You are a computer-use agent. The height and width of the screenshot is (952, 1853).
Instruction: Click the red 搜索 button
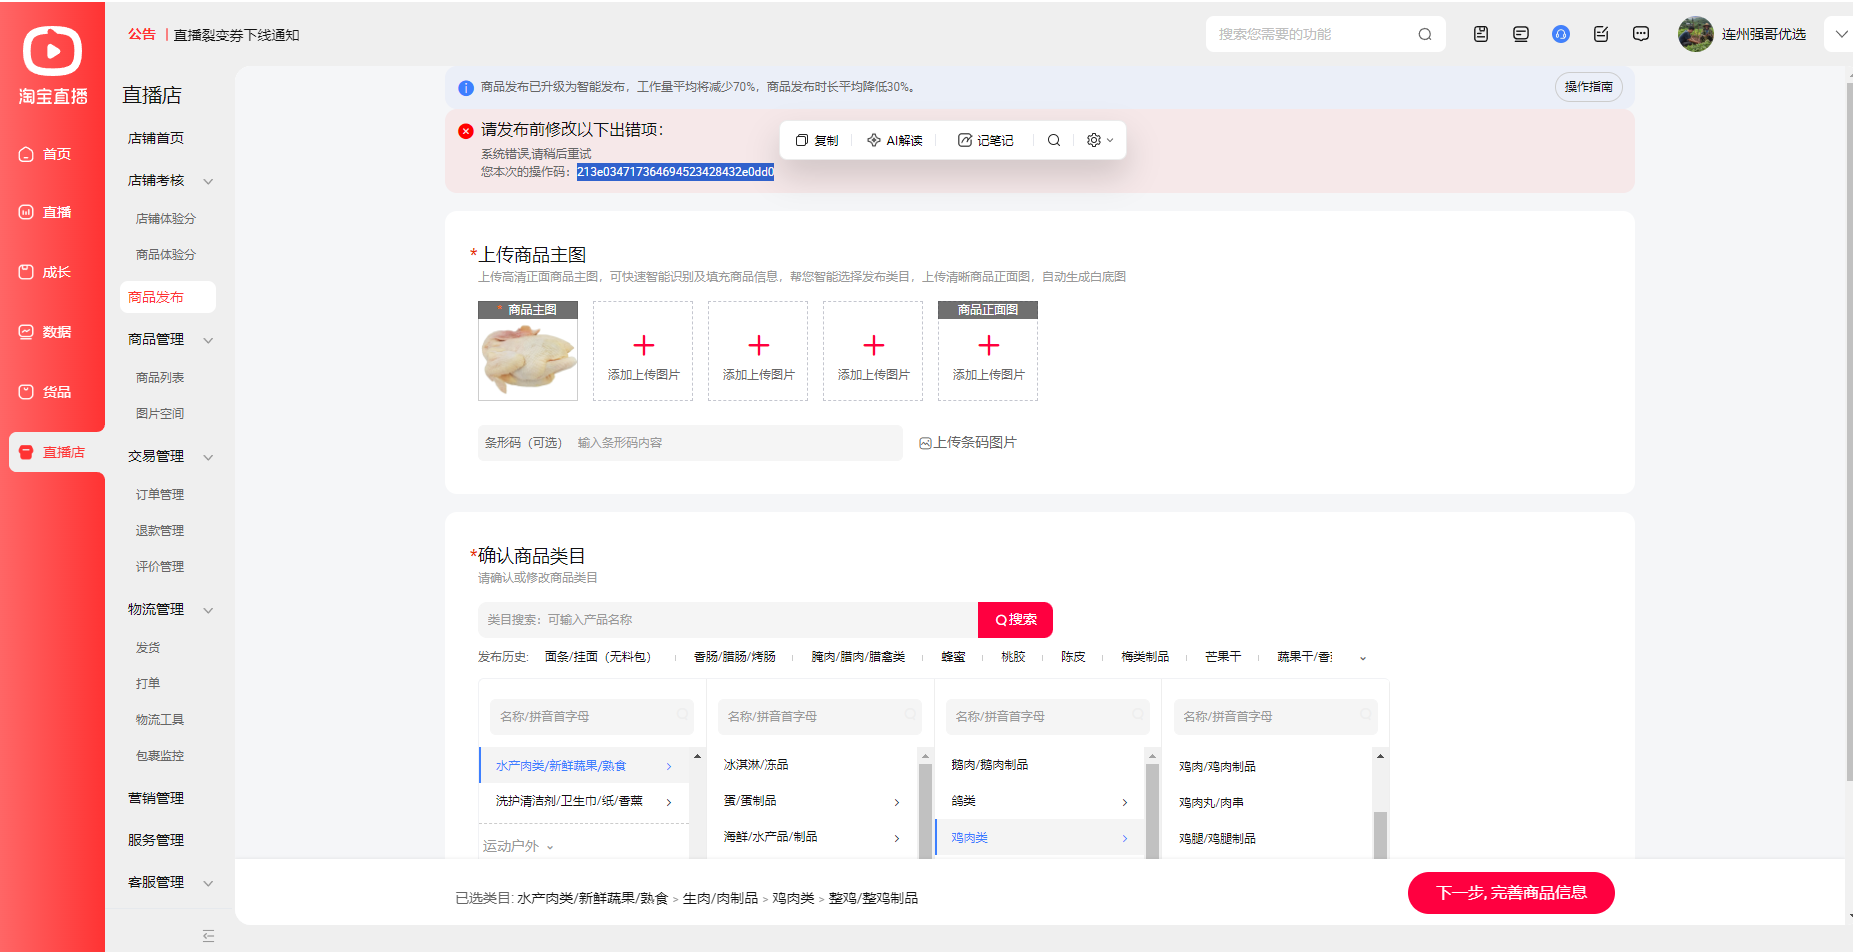pos(1015,620)
